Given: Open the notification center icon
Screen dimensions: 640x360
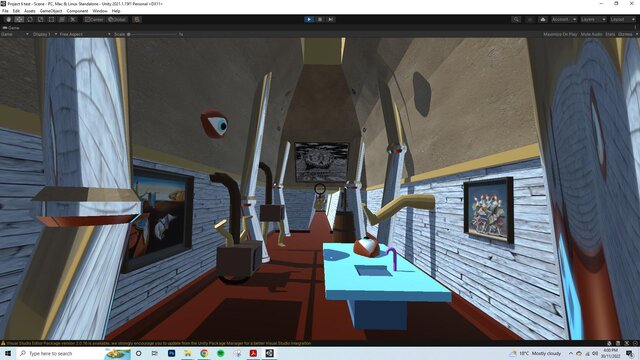Looking at the screenshot, I should click(630, 353).
